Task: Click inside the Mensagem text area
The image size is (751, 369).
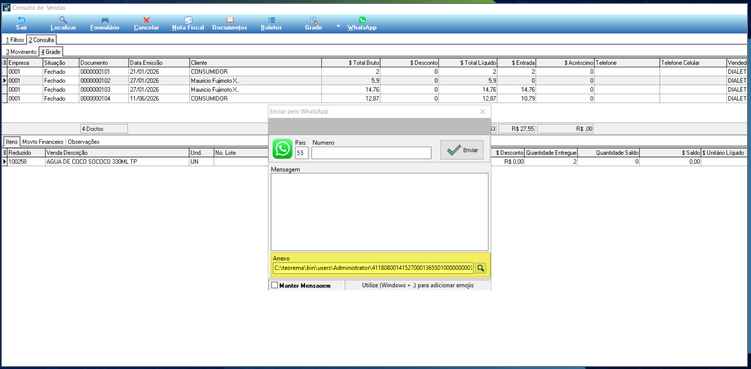Action: click(x=380, y=212)
